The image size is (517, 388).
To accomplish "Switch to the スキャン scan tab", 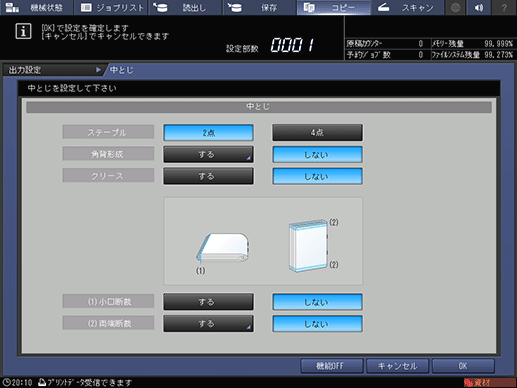I will point(407,7).
